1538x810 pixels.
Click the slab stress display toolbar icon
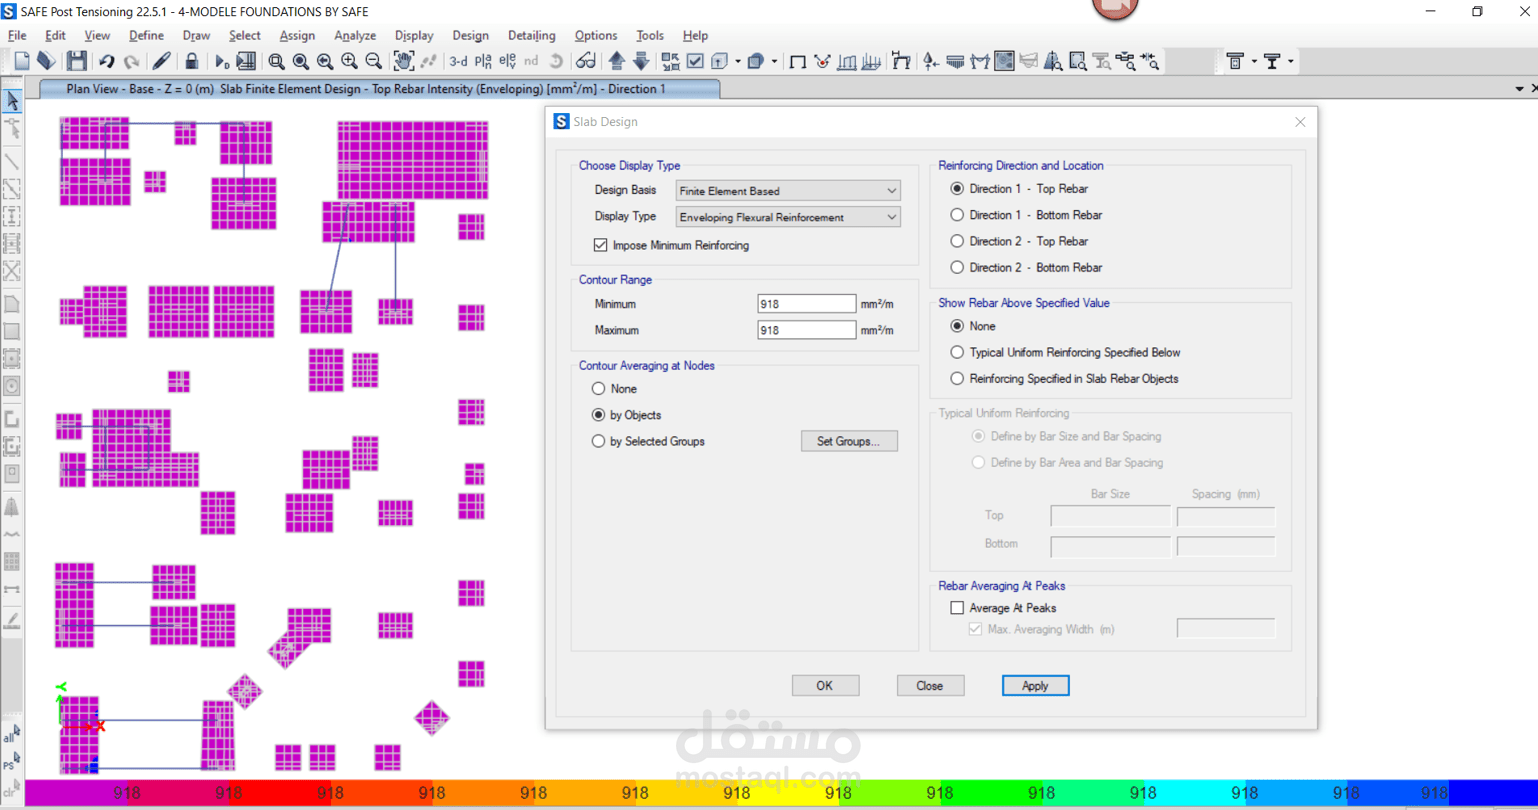[x=1004, y=61]
